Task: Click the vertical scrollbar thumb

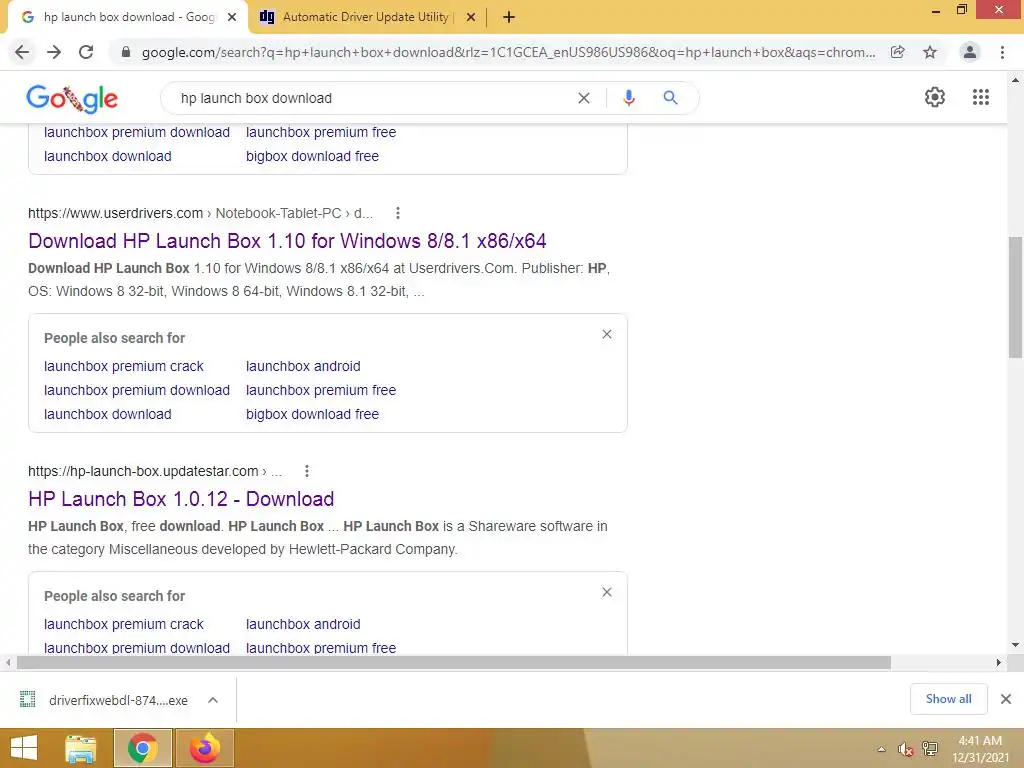Action: click(x=1015, y=297)
